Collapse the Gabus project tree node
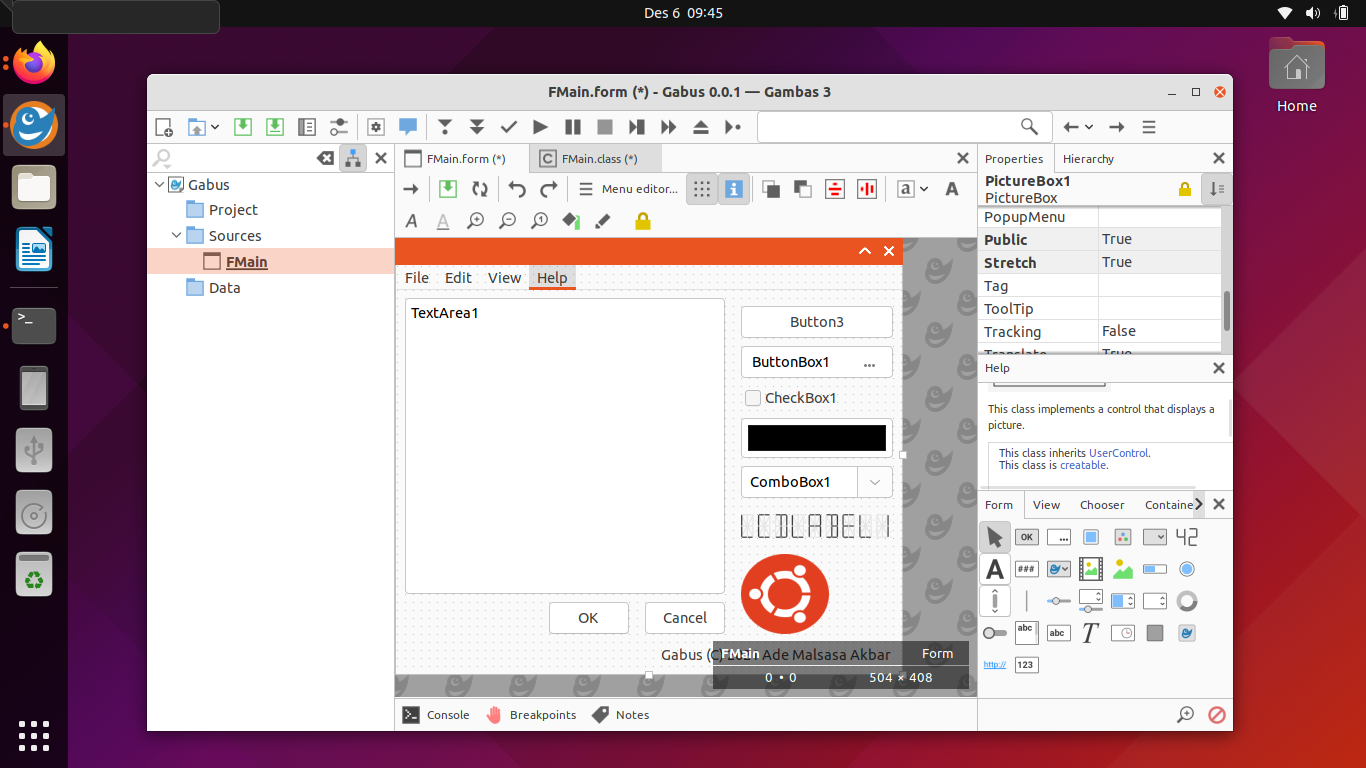Screen dimensions: 1366x768 click(160, 185)
